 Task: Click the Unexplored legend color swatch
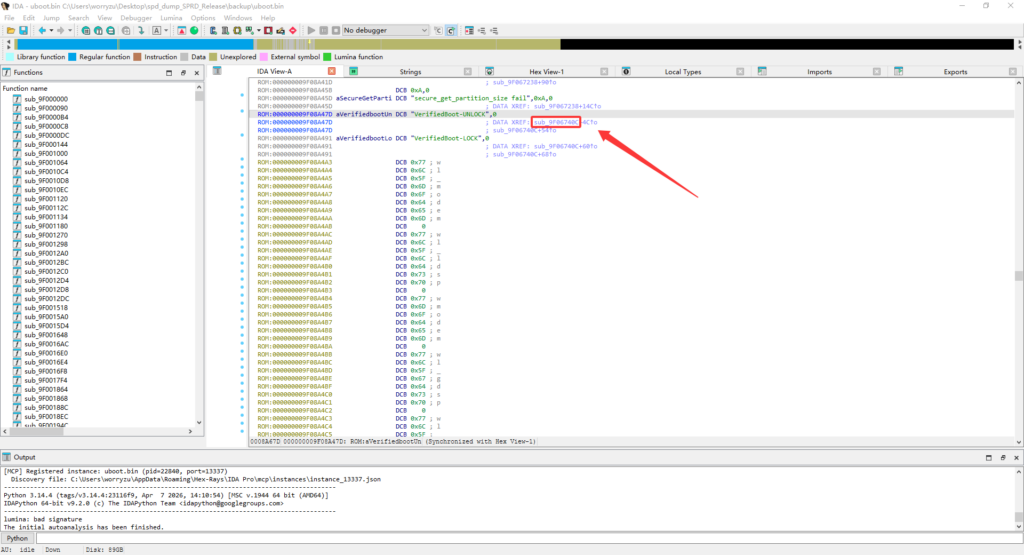point(213,57)
